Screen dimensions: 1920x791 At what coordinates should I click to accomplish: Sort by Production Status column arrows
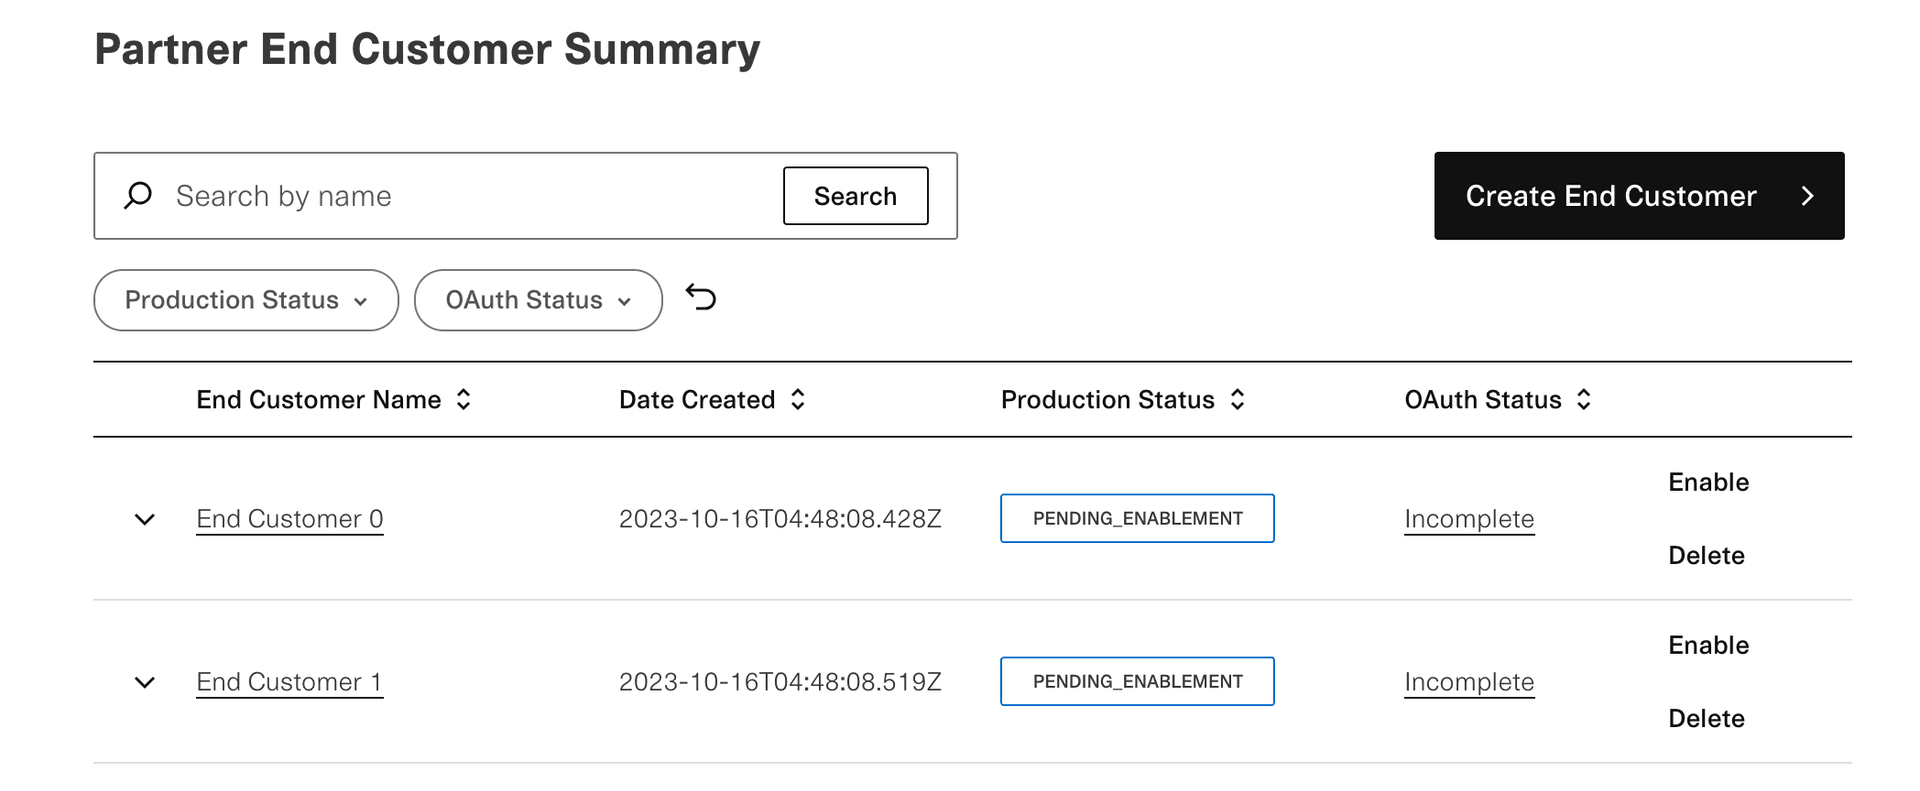[1238, 400]
